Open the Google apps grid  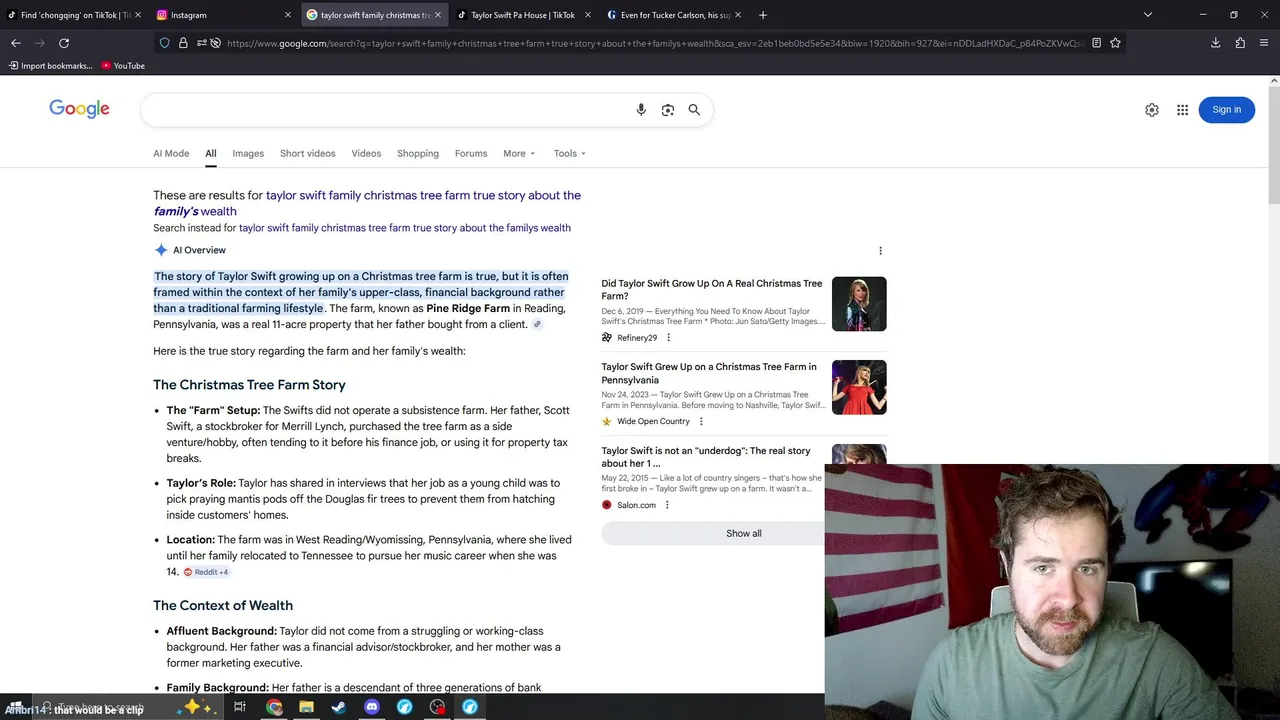(1182, 110)
